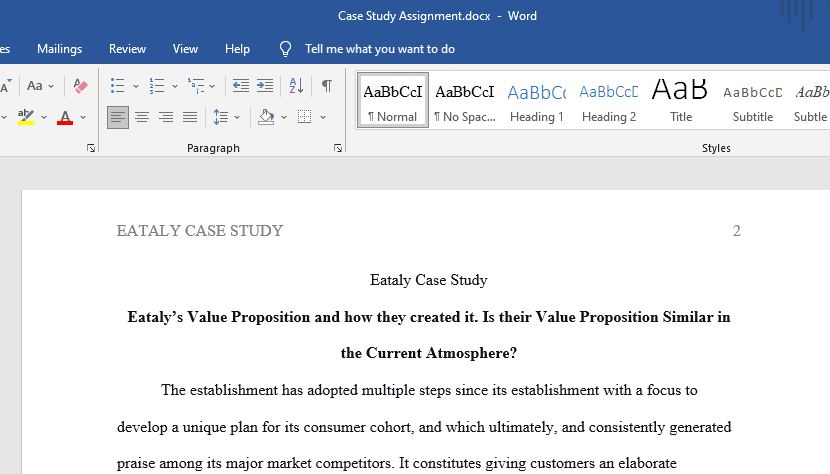Viewport: 830px width, 474px height.
Task: Open numbering library dropdown arrow
Action: point(174,86)
